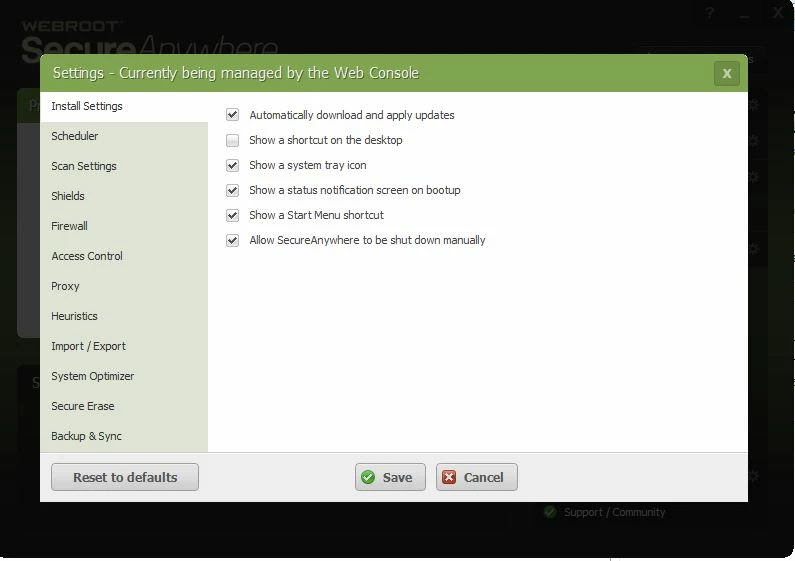Click the Reset to defaults button
The height and width of the screenshot is (561, 795).
point(125,477)
